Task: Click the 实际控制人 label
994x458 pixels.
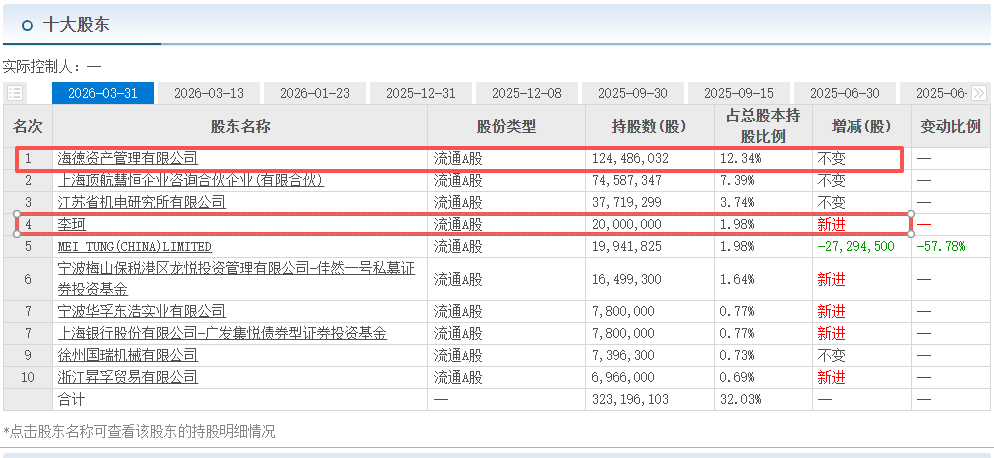Action: pos(43,67)
